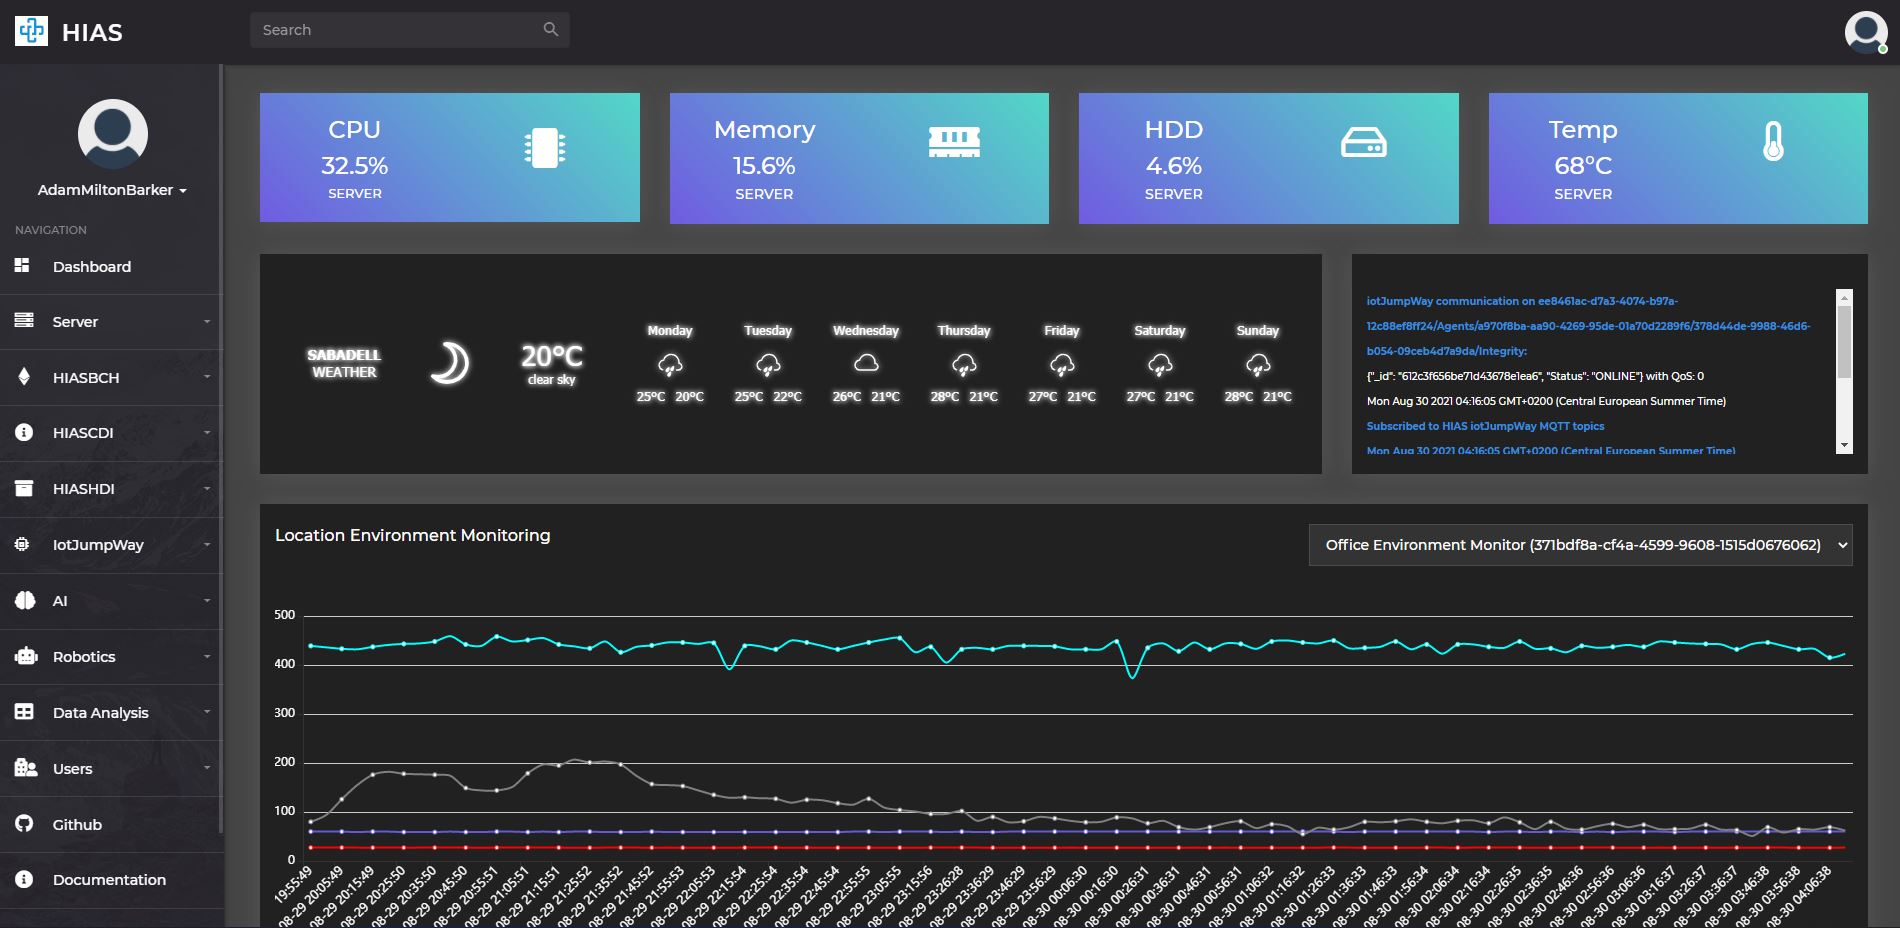The image size is (1900, 928).
Task: Click the iotJumpWay communication log link
Action: click(1588, 326)
